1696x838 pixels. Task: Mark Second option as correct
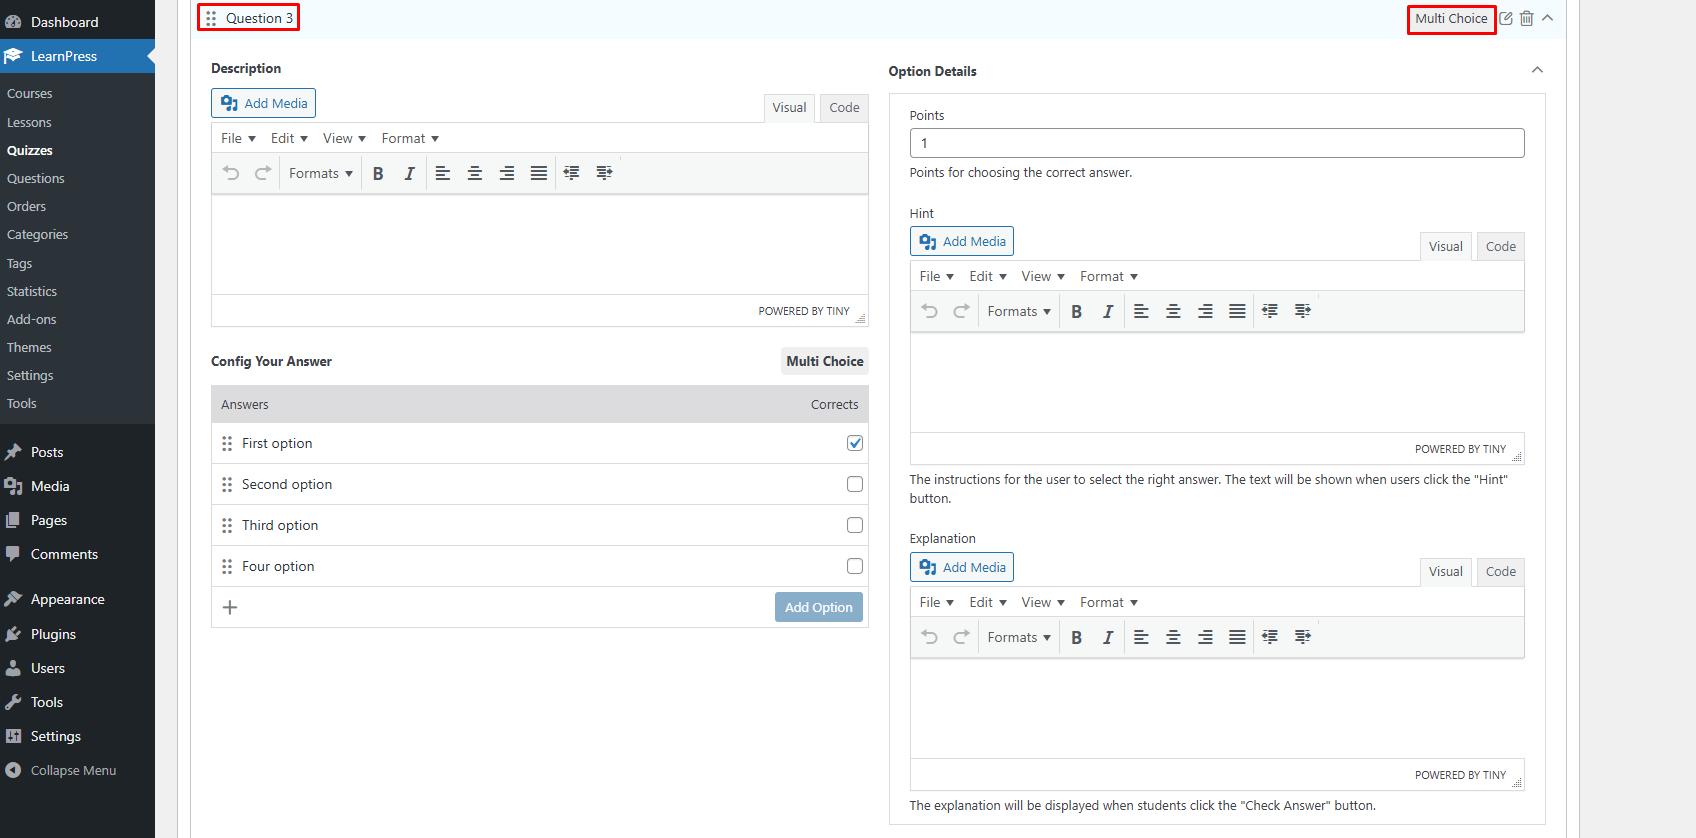click(855, 484)
